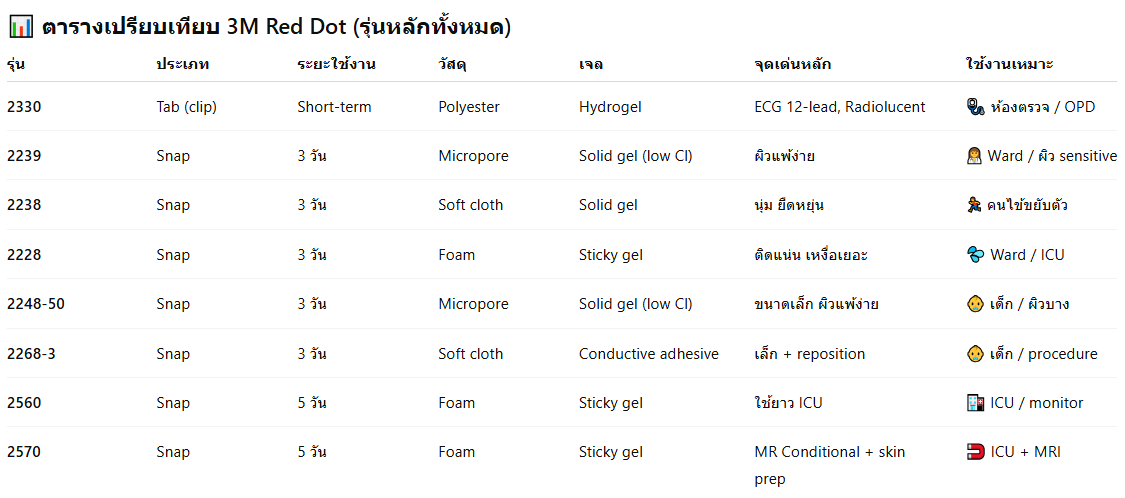Click the stethoscope icon in the 2330 row
Screen dimensions: 1125x498
coord(975,107)
